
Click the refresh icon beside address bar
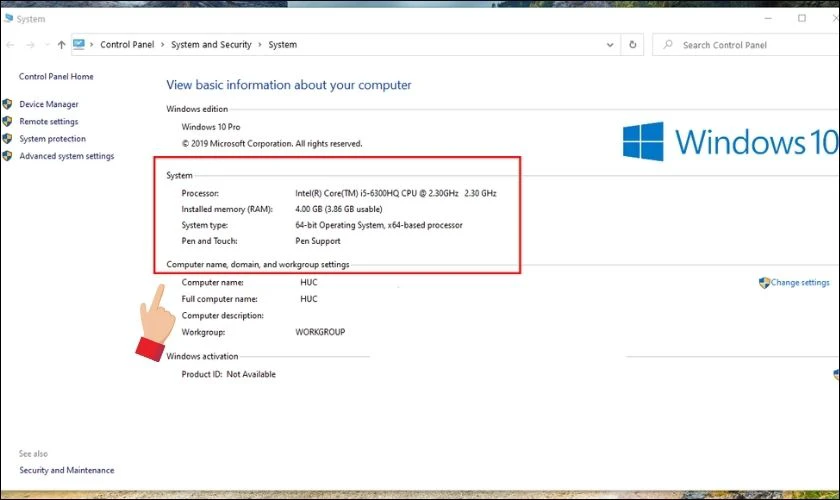click(633, 45)
